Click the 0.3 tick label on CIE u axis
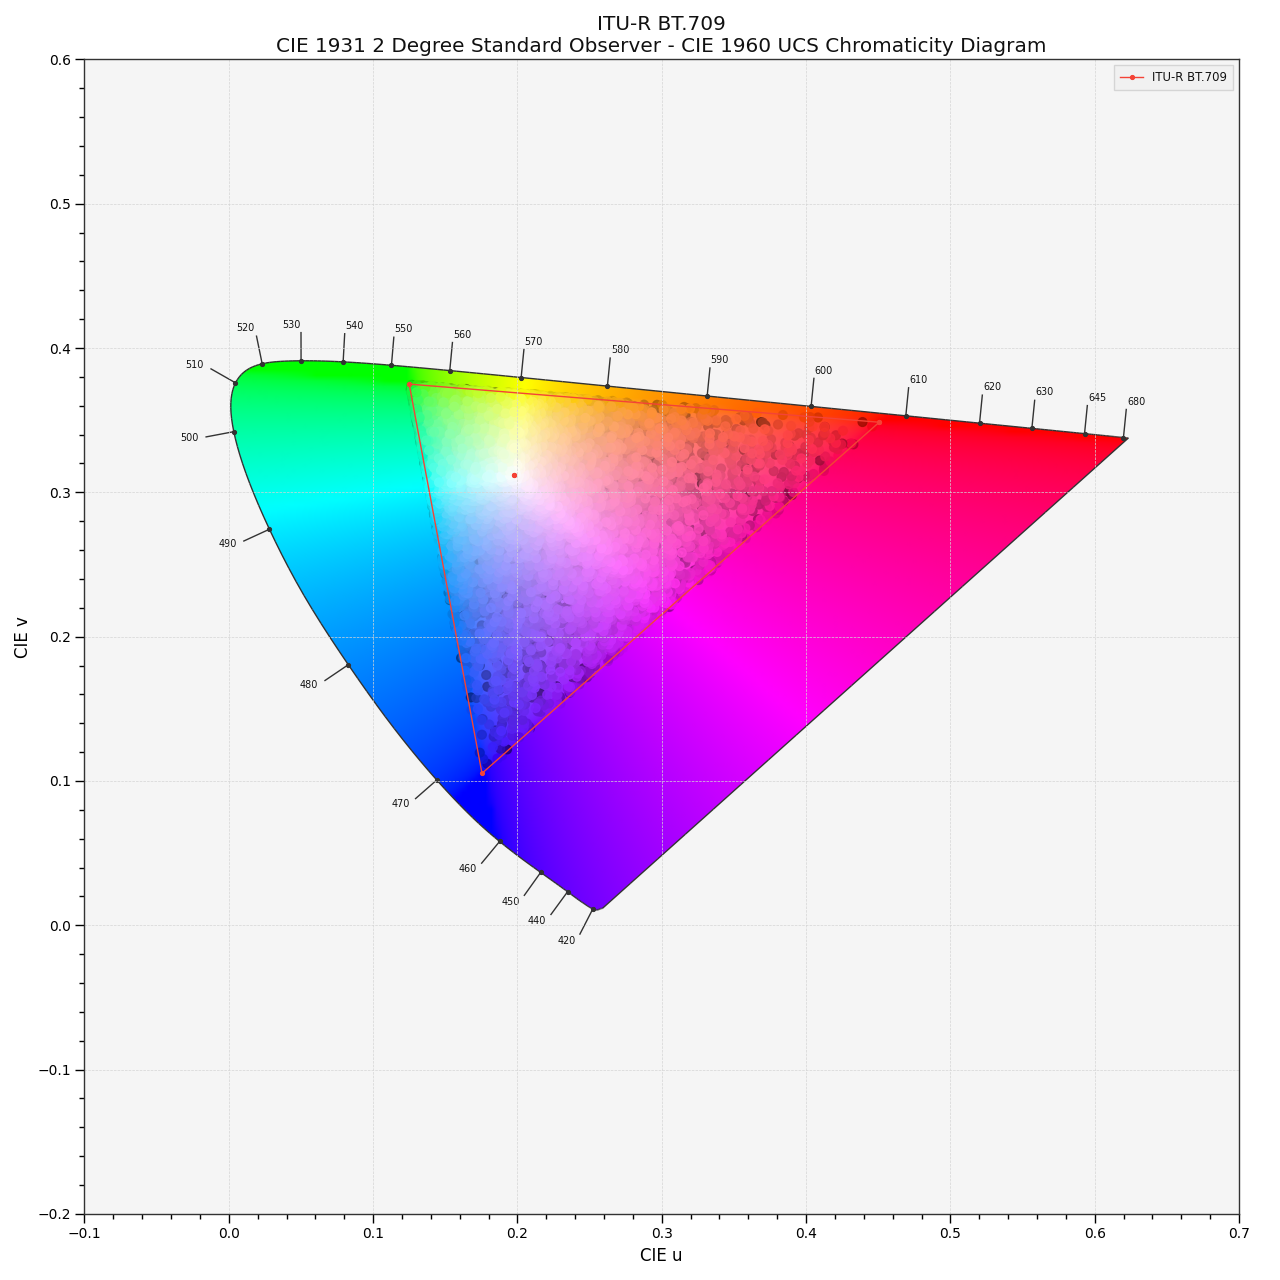Viewport: 1280px width, 1280px height. coord(661,1233)
